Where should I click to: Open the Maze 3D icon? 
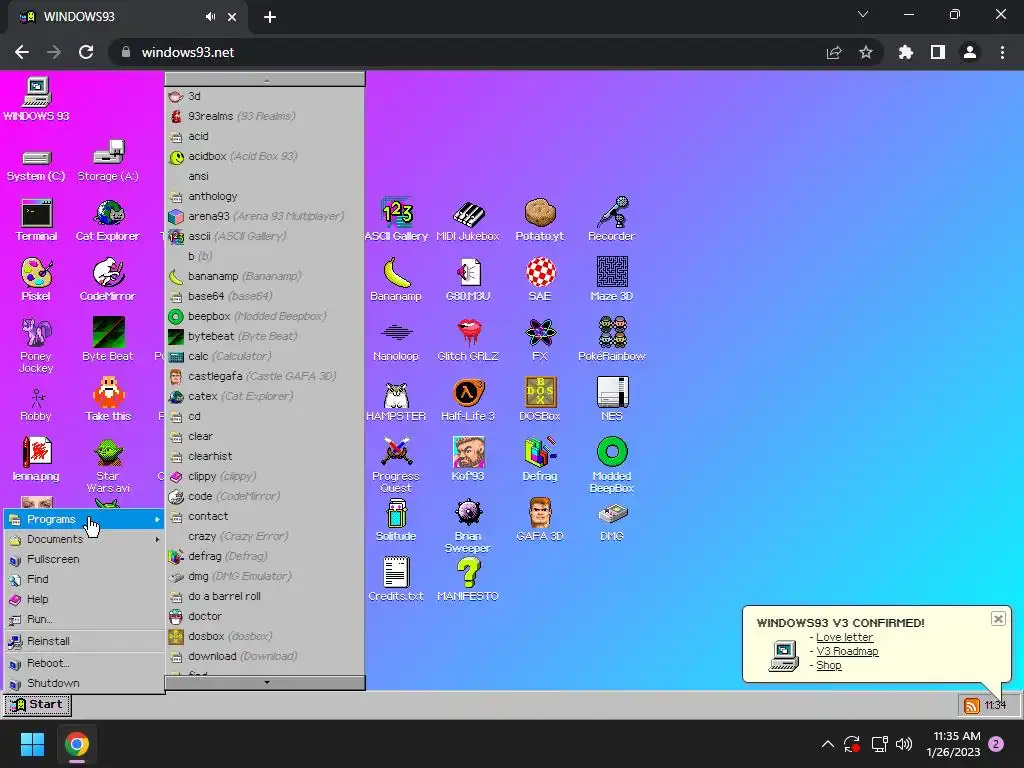[612, 280]
